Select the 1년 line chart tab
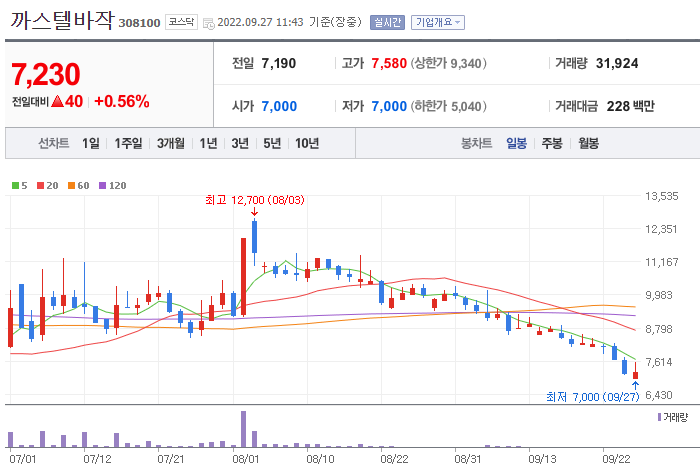 (208, 143)
